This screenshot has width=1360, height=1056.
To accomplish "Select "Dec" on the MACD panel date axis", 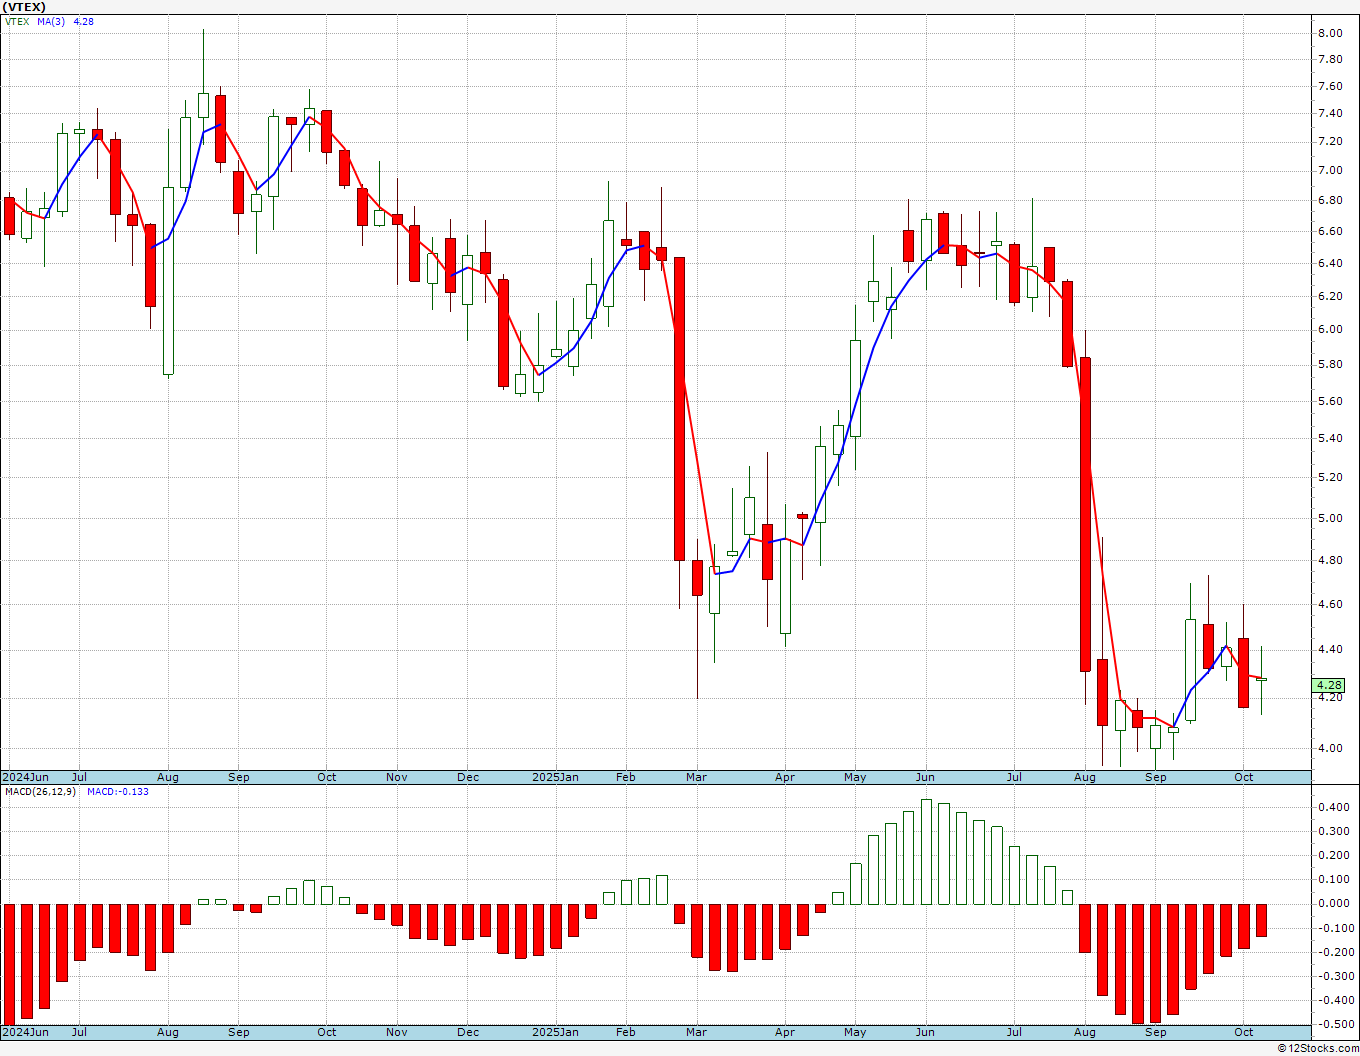I will coord(468,1032).
